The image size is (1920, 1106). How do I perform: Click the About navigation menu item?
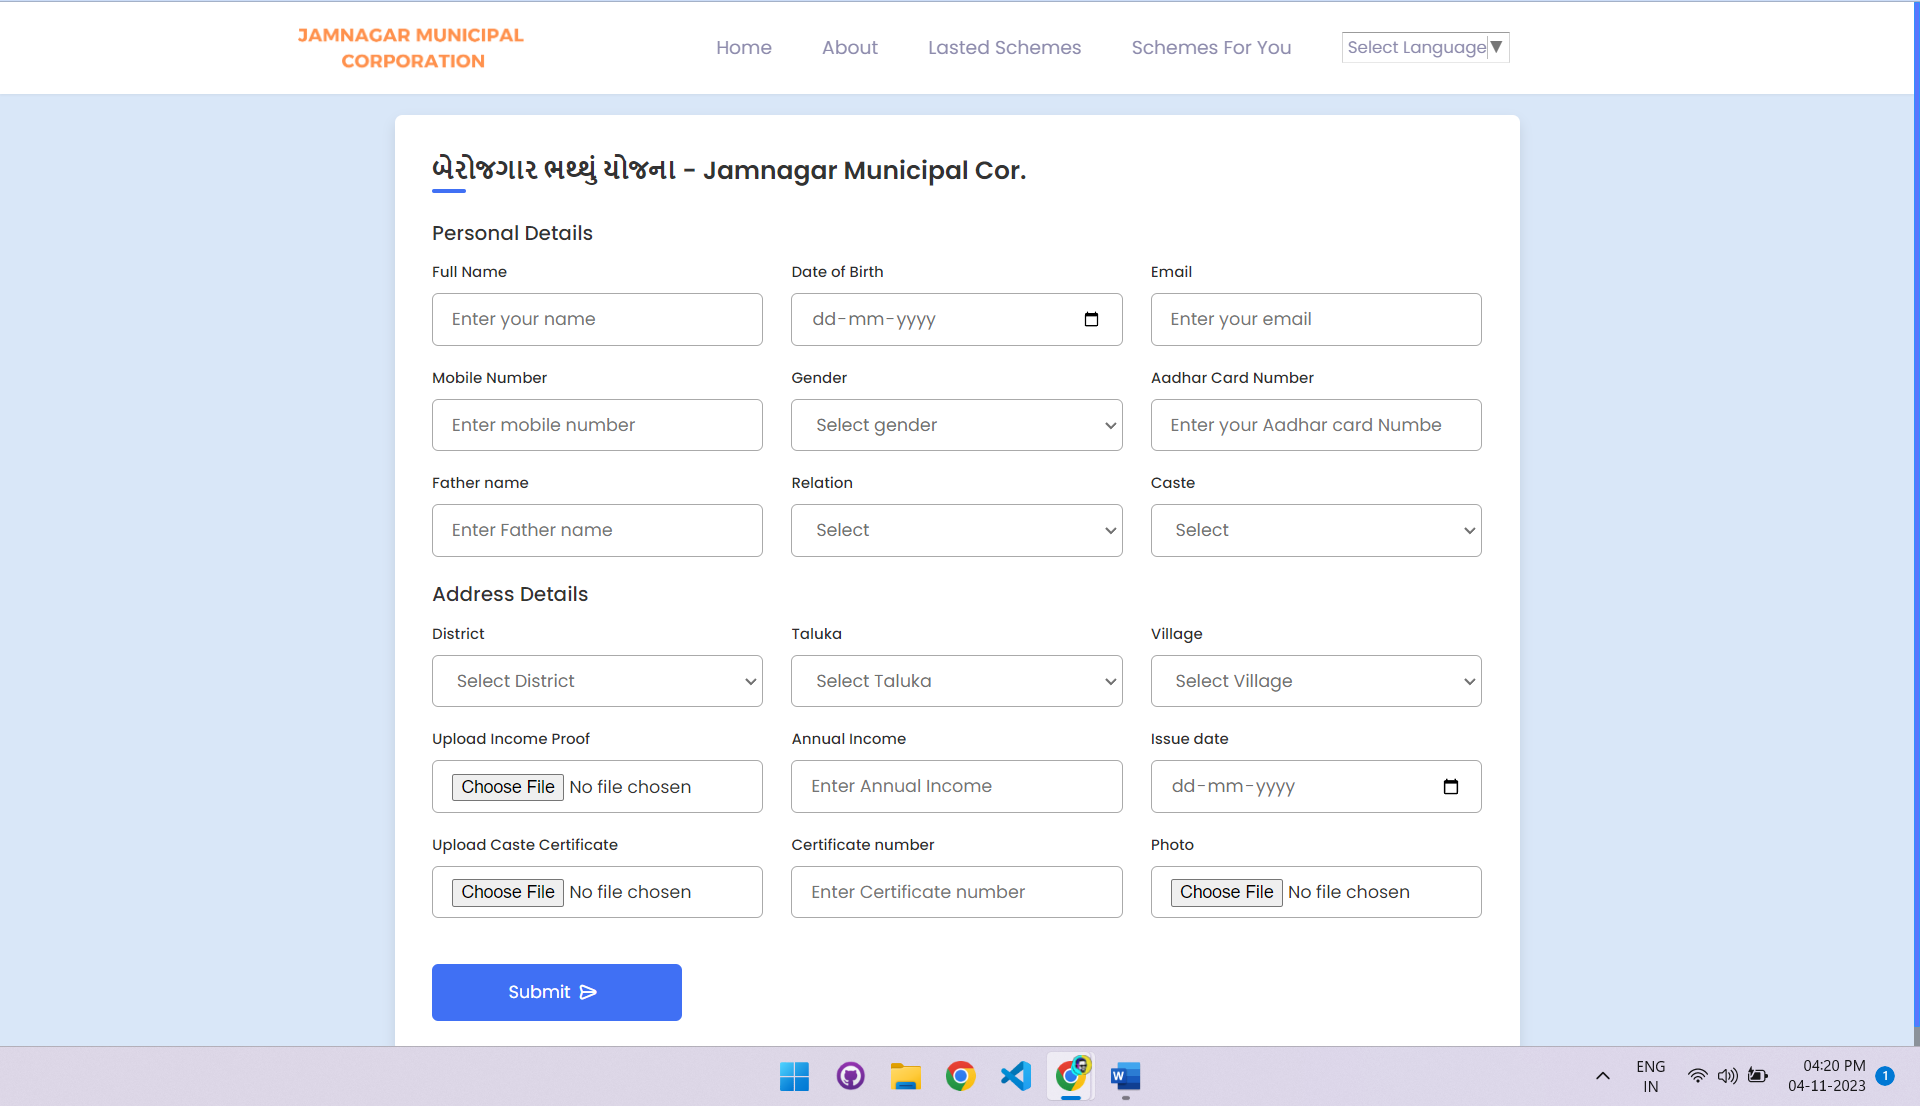(x=851, y=46)
